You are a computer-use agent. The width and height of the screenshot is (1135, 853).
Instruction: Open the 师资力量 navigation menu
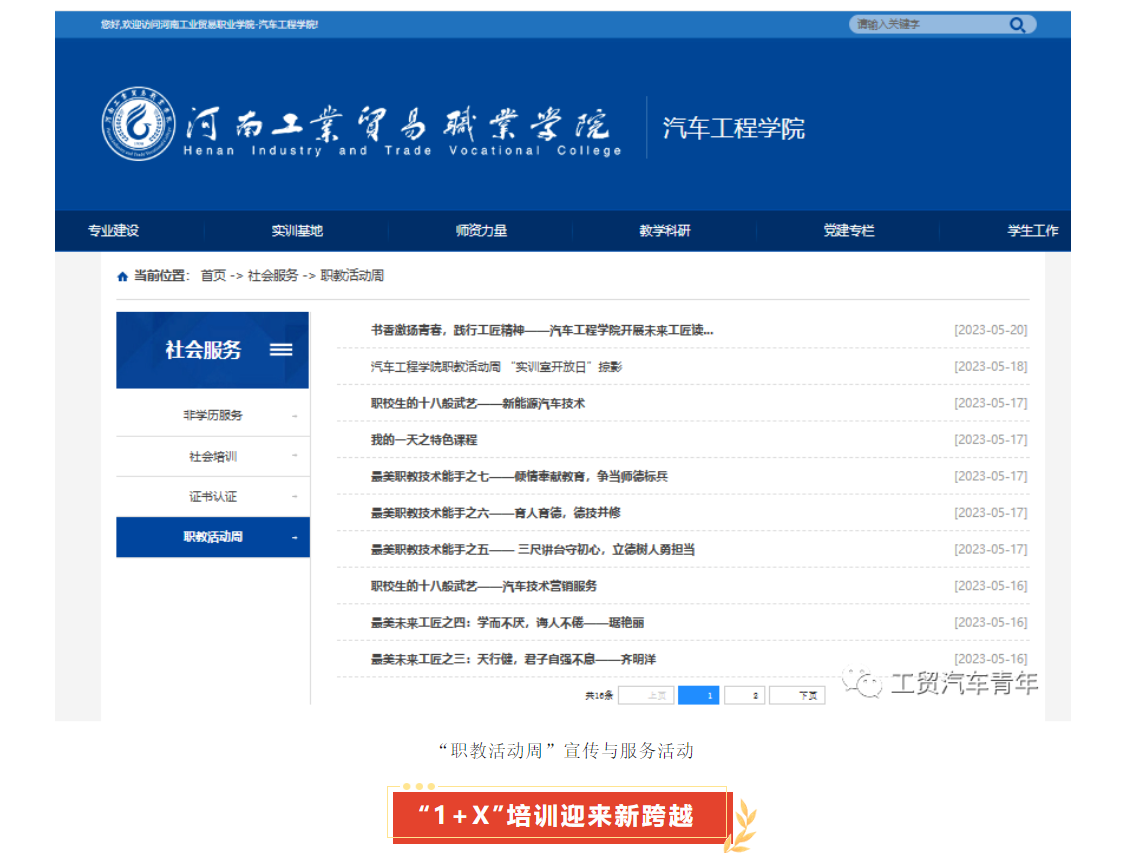481,231
